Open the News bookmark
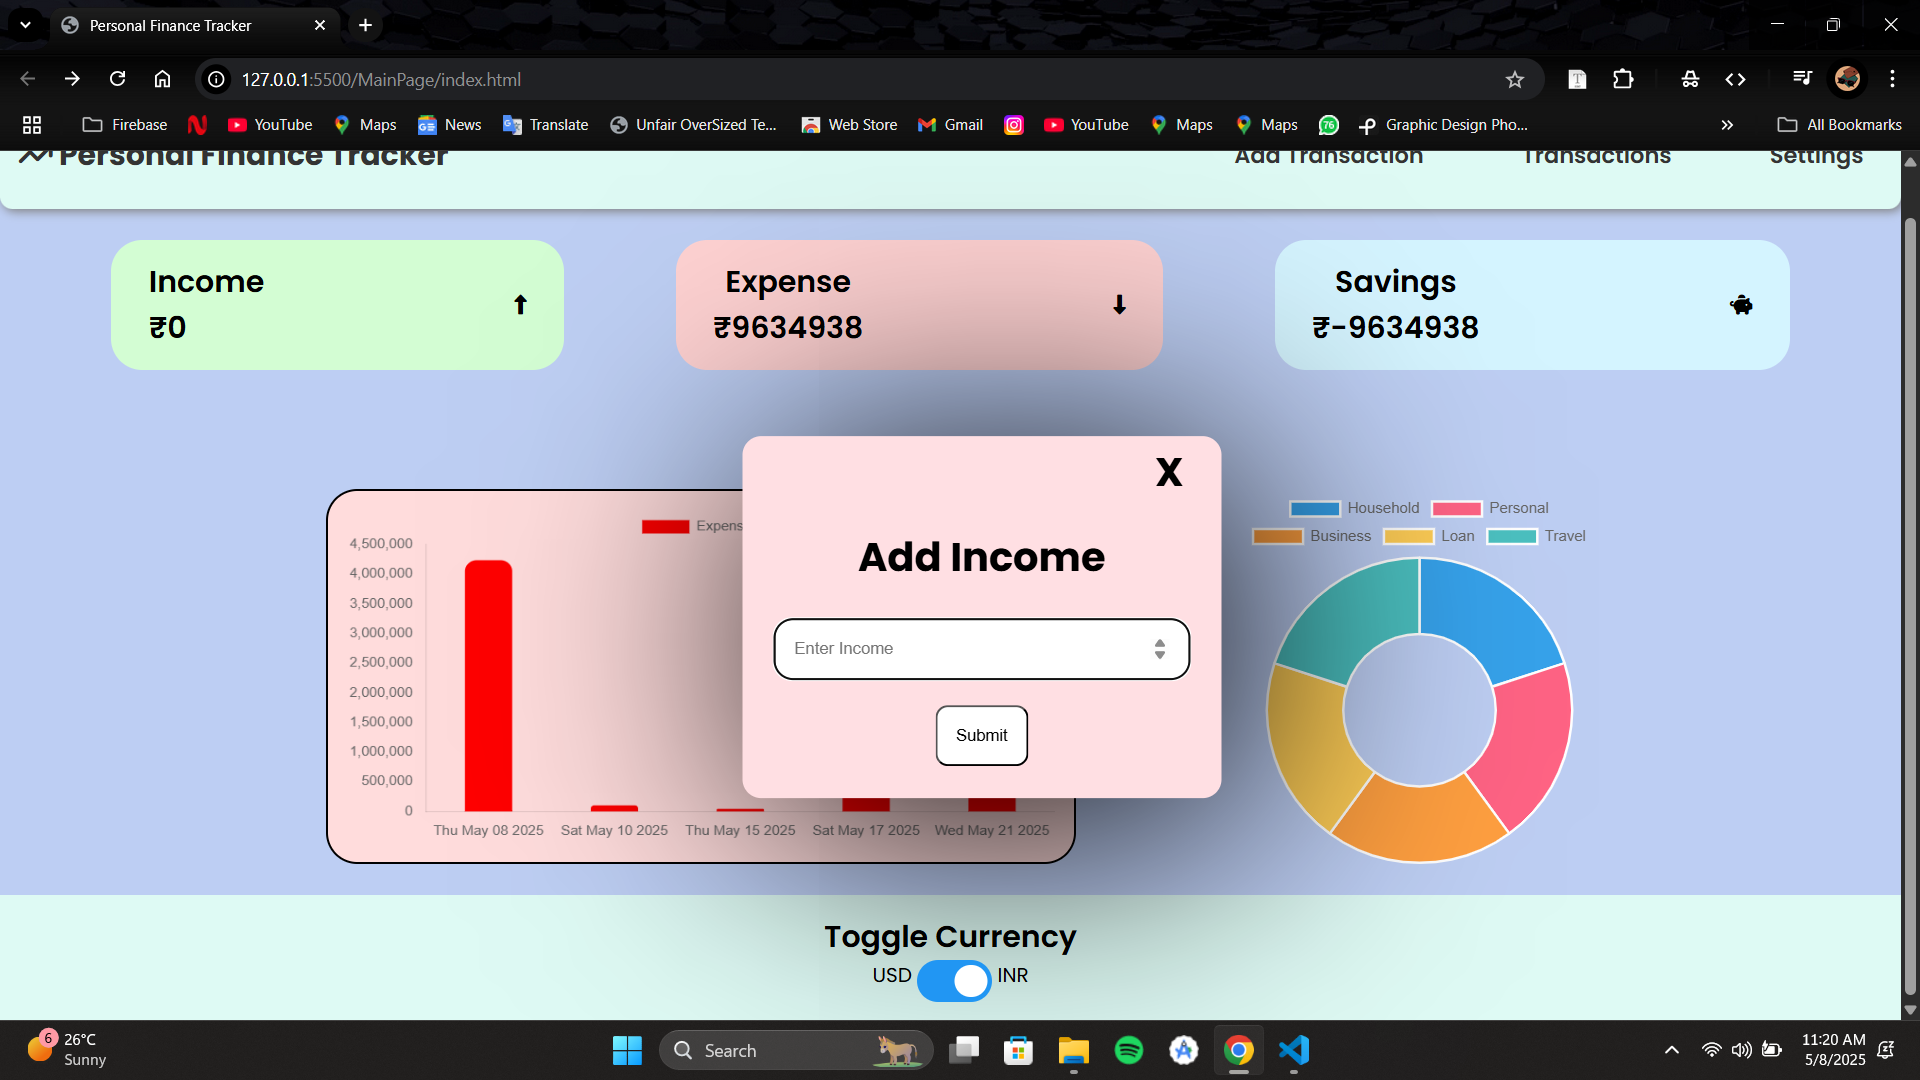 coord(449,125)
